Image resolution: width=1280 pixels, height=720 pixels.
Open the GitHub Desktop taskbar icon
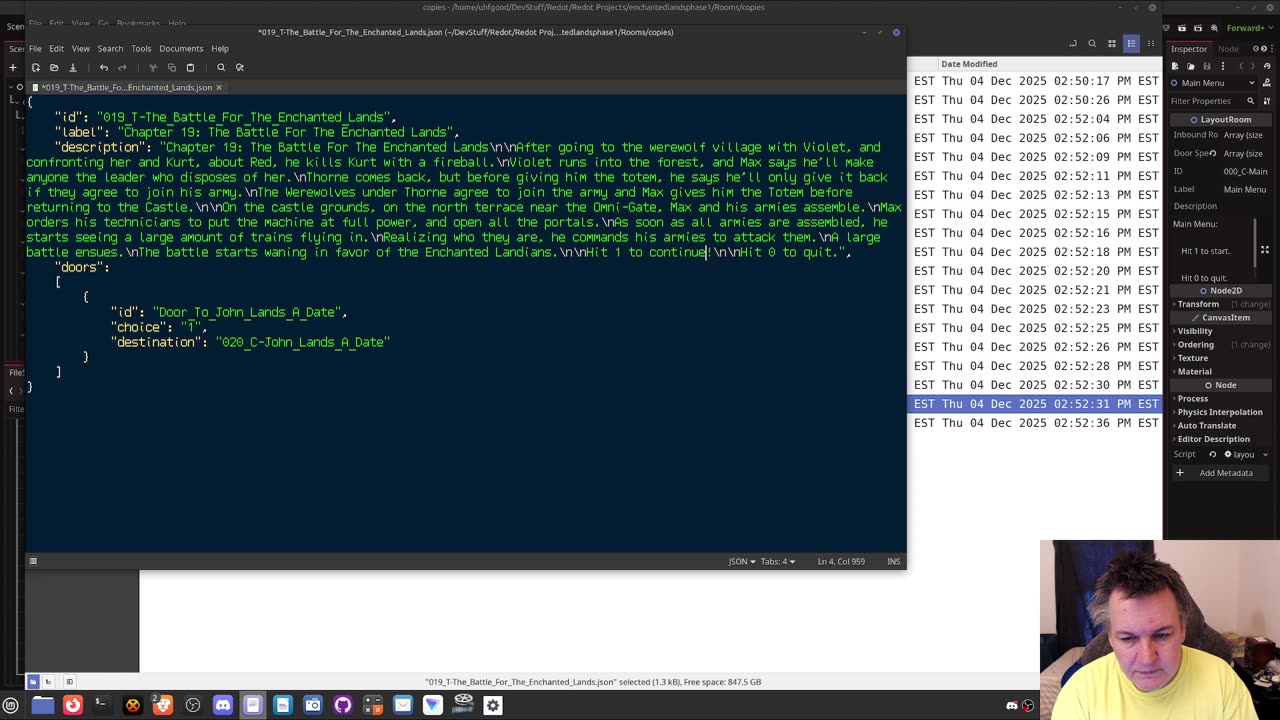point(343,705)
